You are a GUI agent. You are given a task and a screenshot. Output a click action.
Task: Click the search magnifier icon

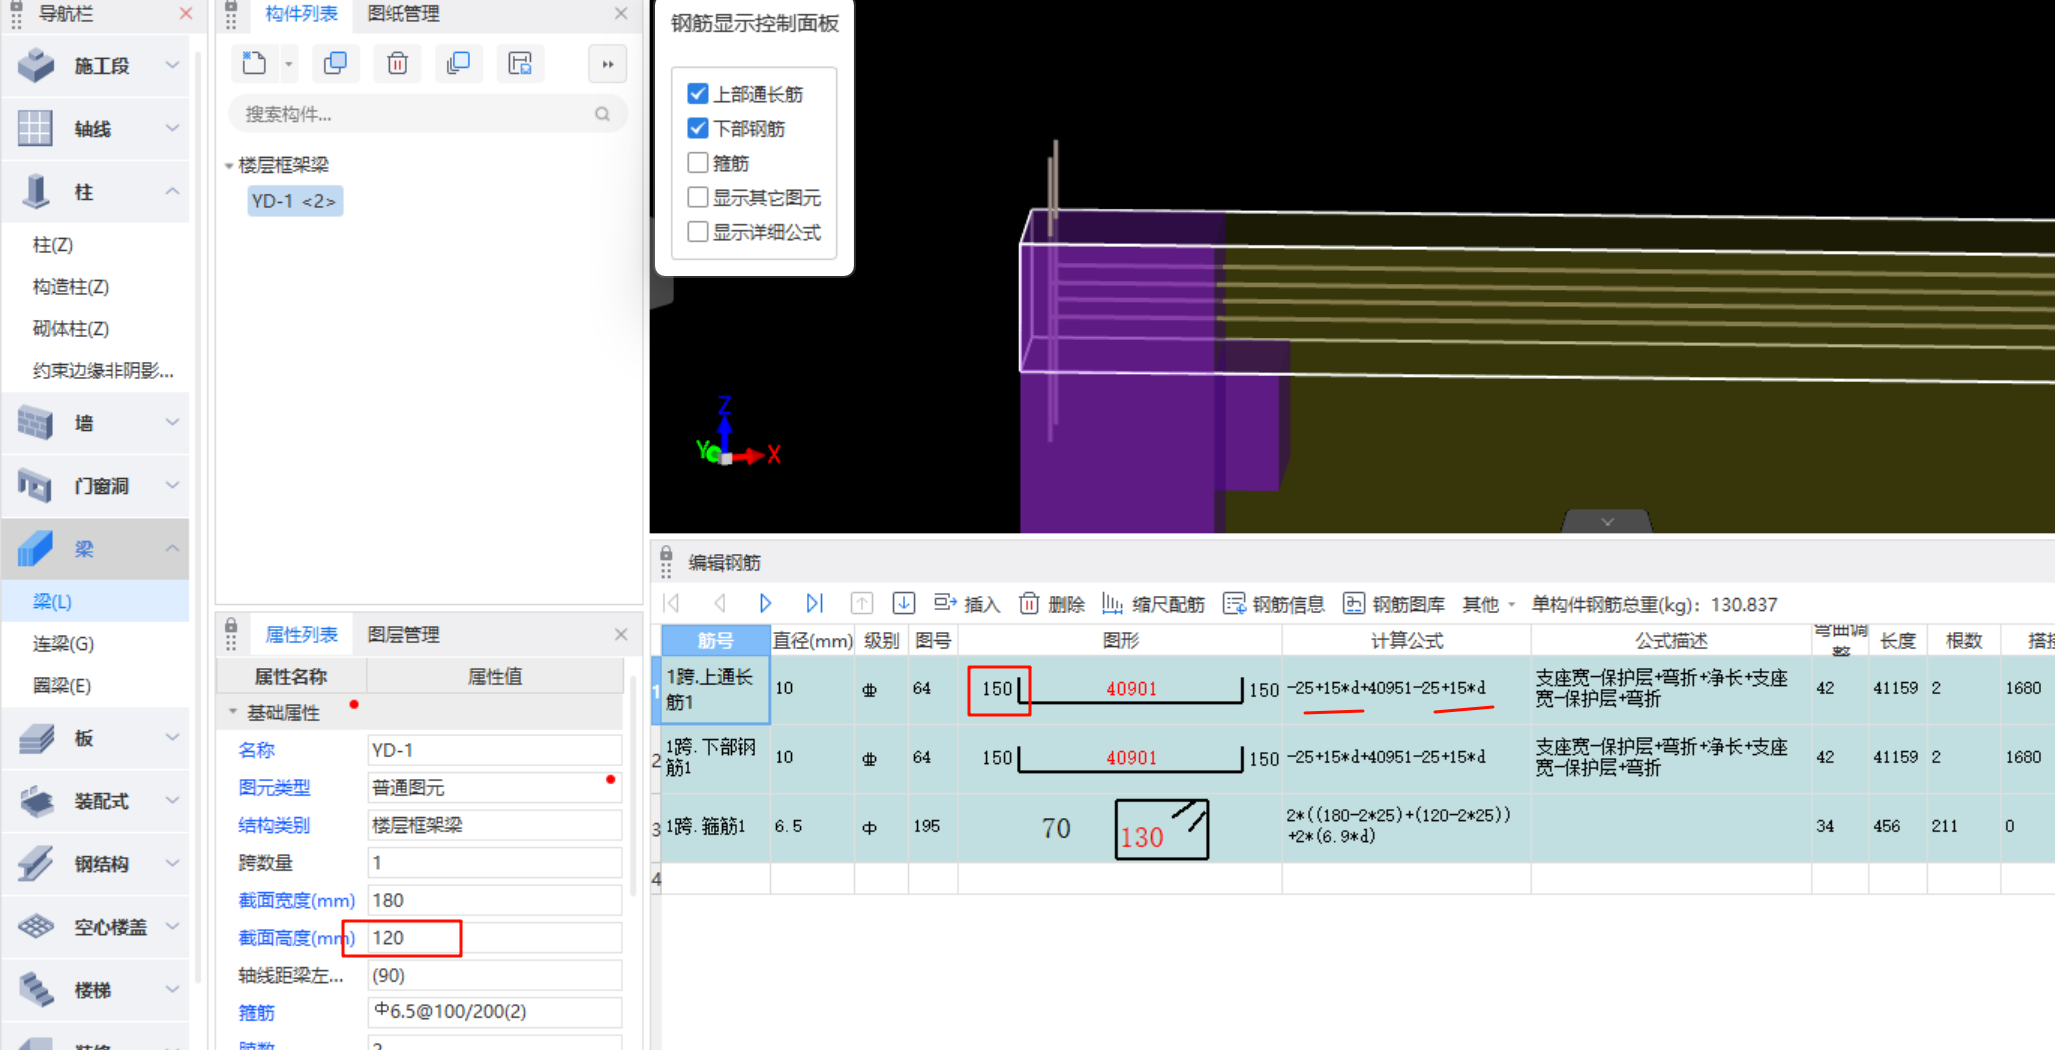click(602, 114)
